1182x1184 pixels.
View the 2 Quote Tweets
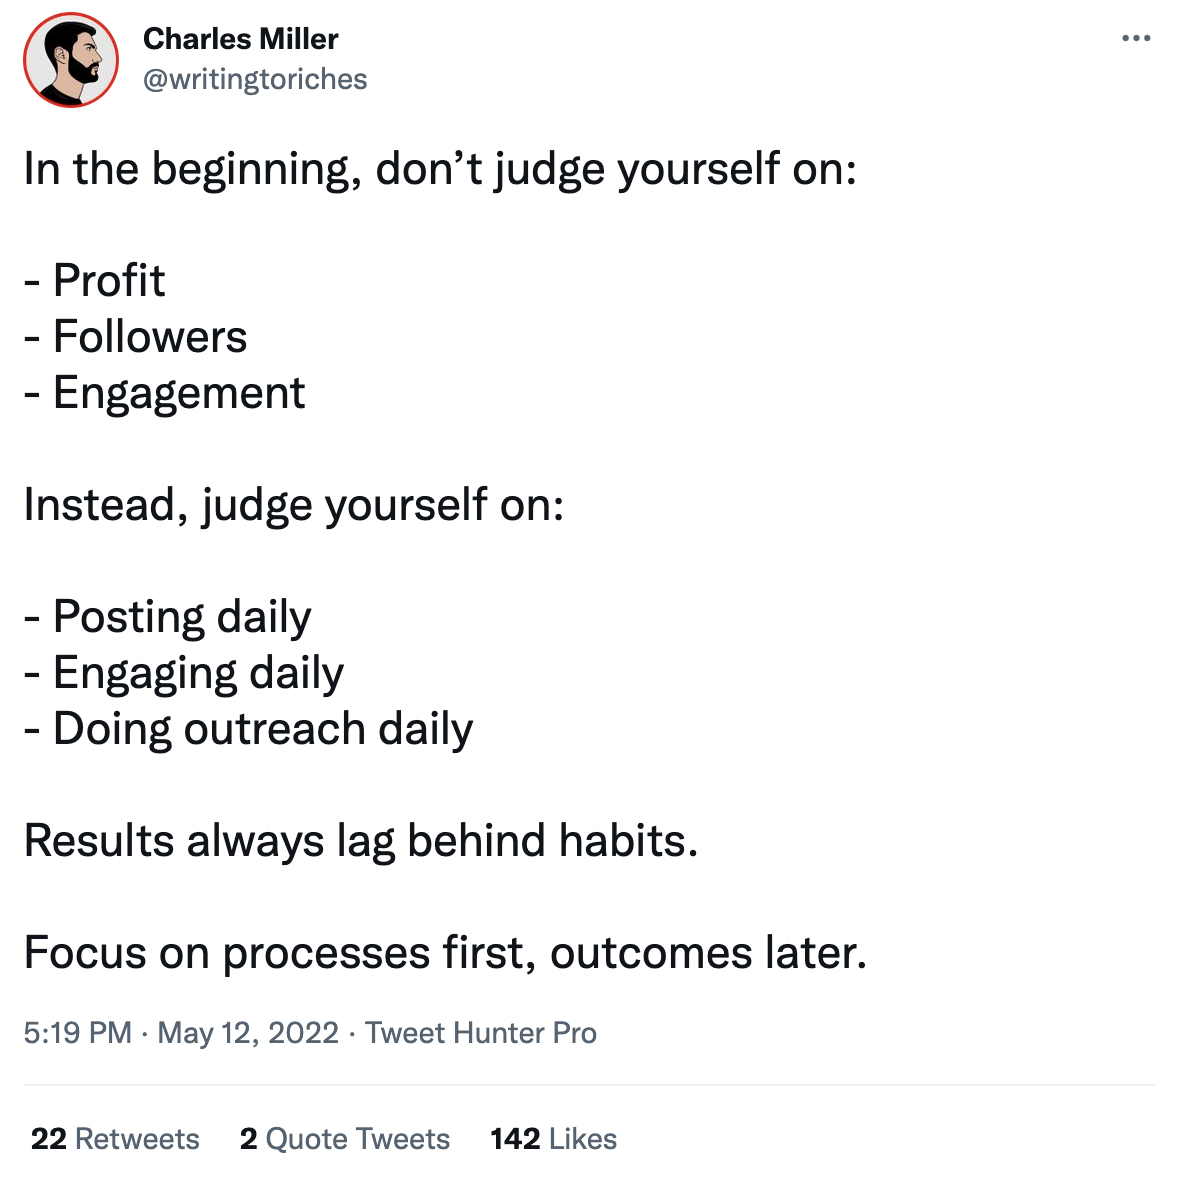(344, 1139)
